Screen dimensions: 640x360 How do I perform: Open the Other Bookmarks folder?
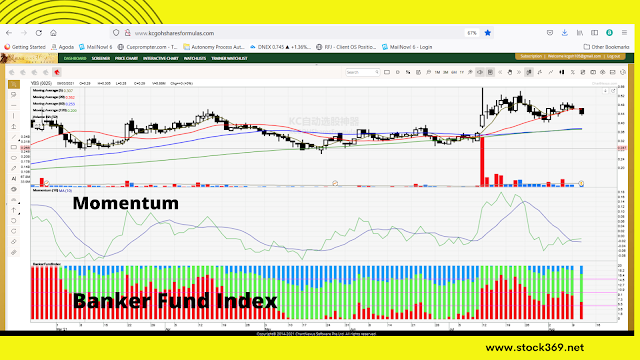[607, 47]
